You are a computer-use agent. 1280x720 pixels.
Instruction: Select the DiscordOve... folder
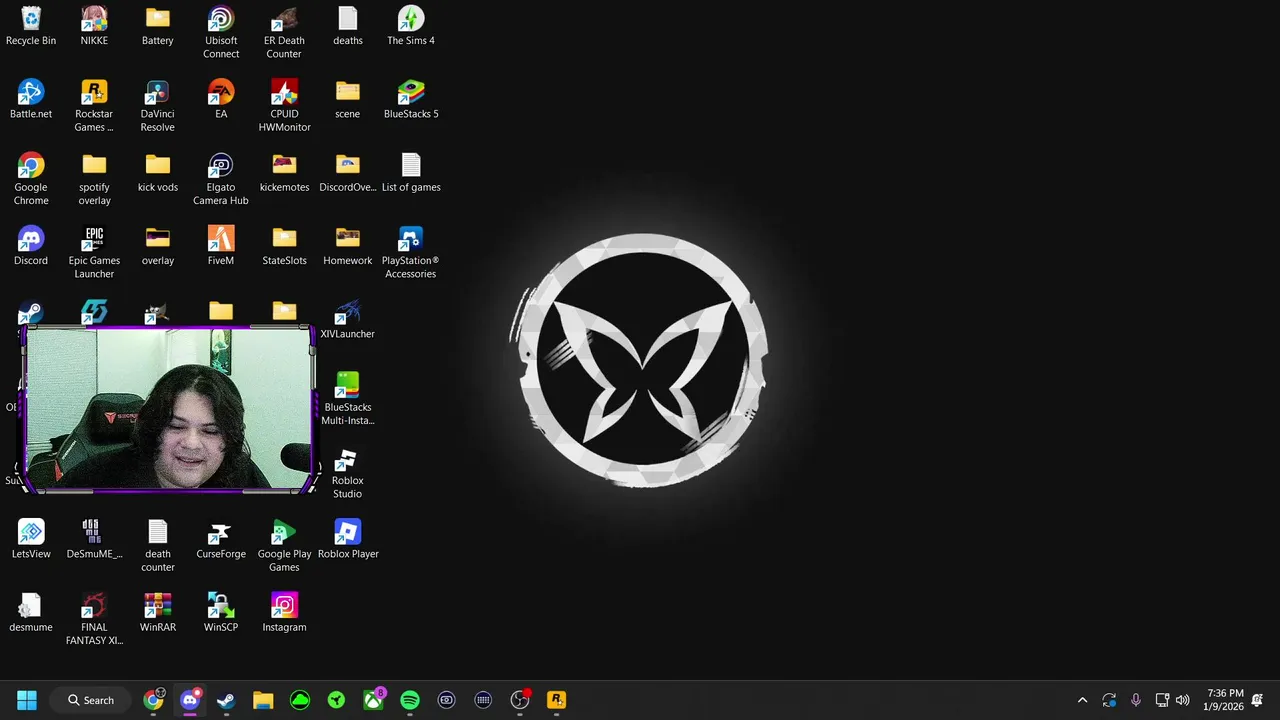click(x=348, y=172)
